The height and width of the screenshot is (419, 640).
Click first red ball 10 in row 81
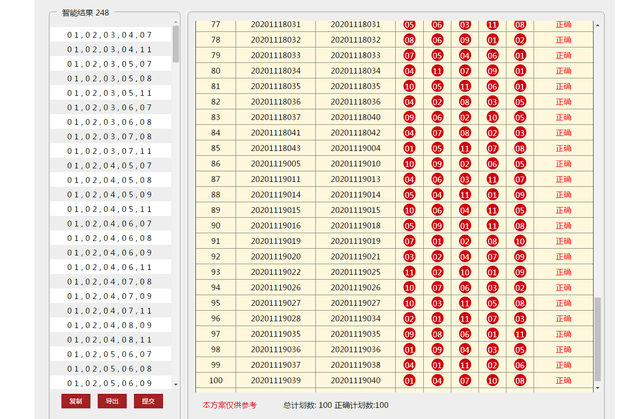click(409, 86)
